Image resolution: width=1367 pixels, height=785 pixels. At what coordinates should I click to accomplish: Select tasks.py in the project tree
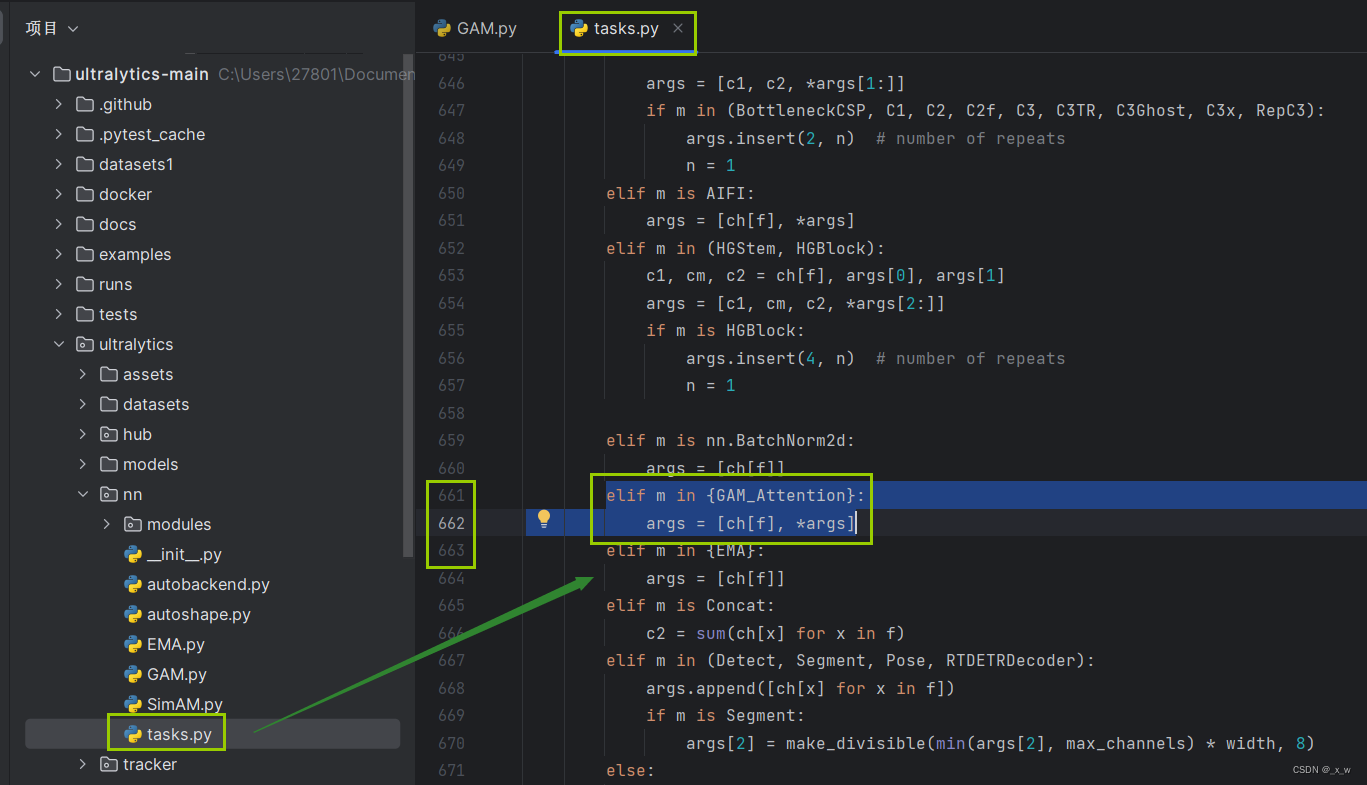[179, 734]
